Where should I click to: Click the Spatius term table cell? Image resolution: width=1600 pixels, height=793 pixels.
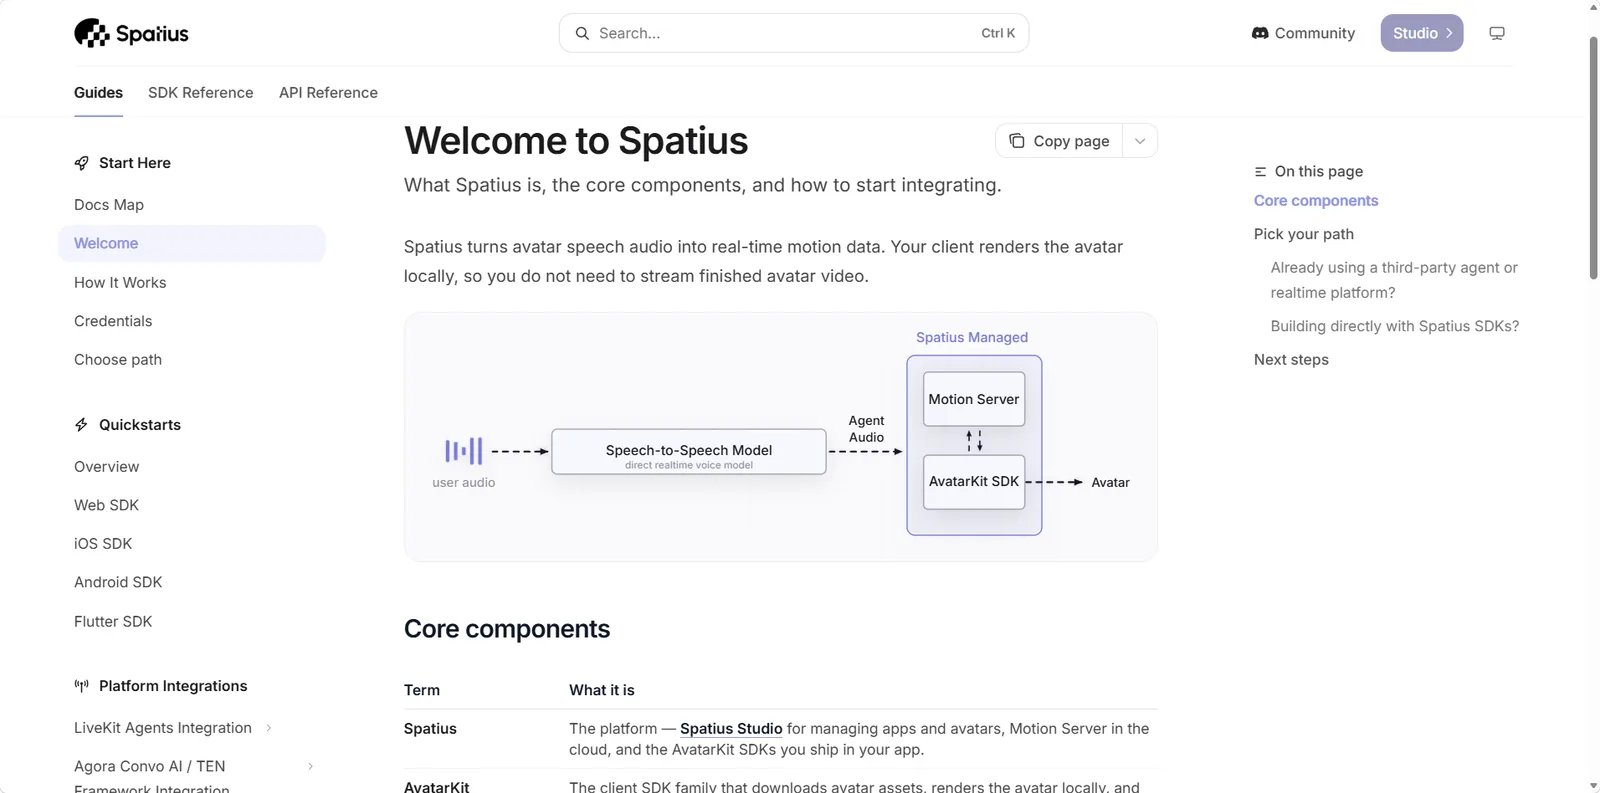point(430,729)
